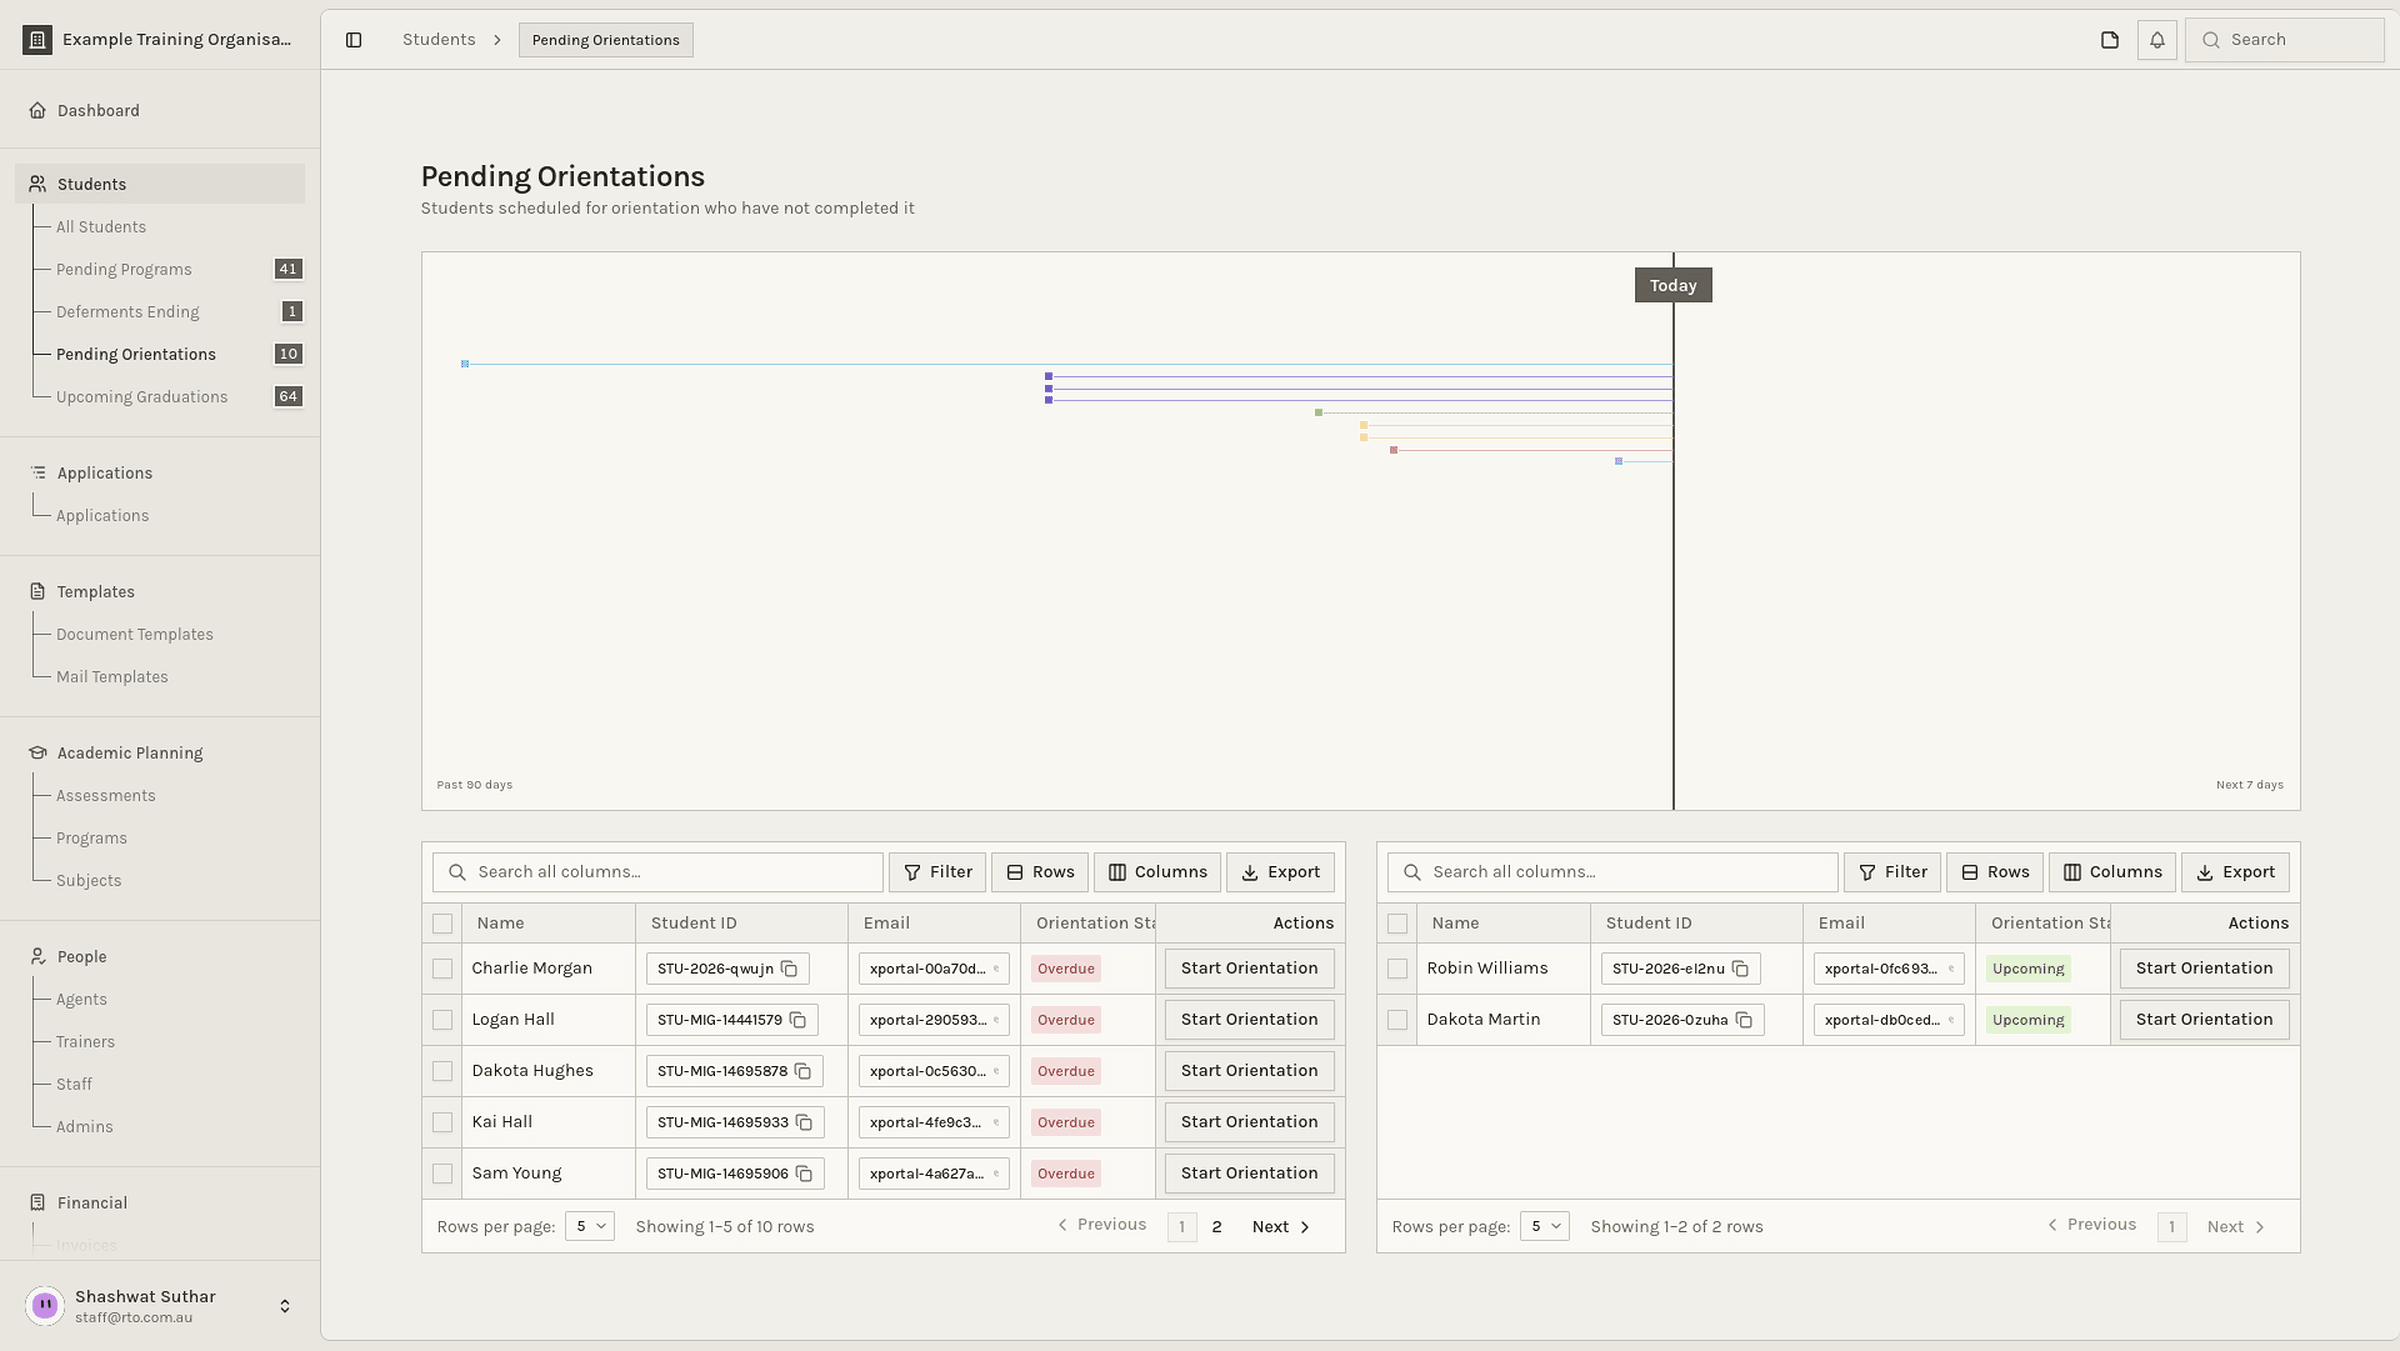Click the document note icon beside the bell

[x=2109, y=40]
